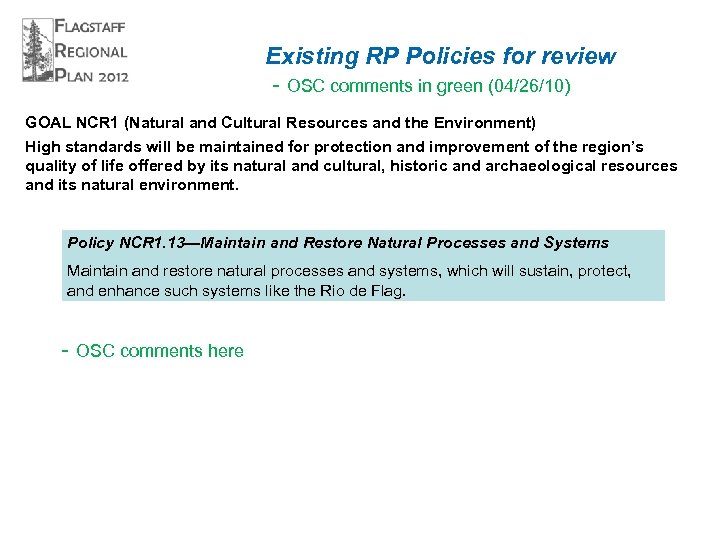This screenshot has width=720, height=540.
Task: Click text 'Maintain and restore natural processes and systems'
Action: tap(349, 281)
